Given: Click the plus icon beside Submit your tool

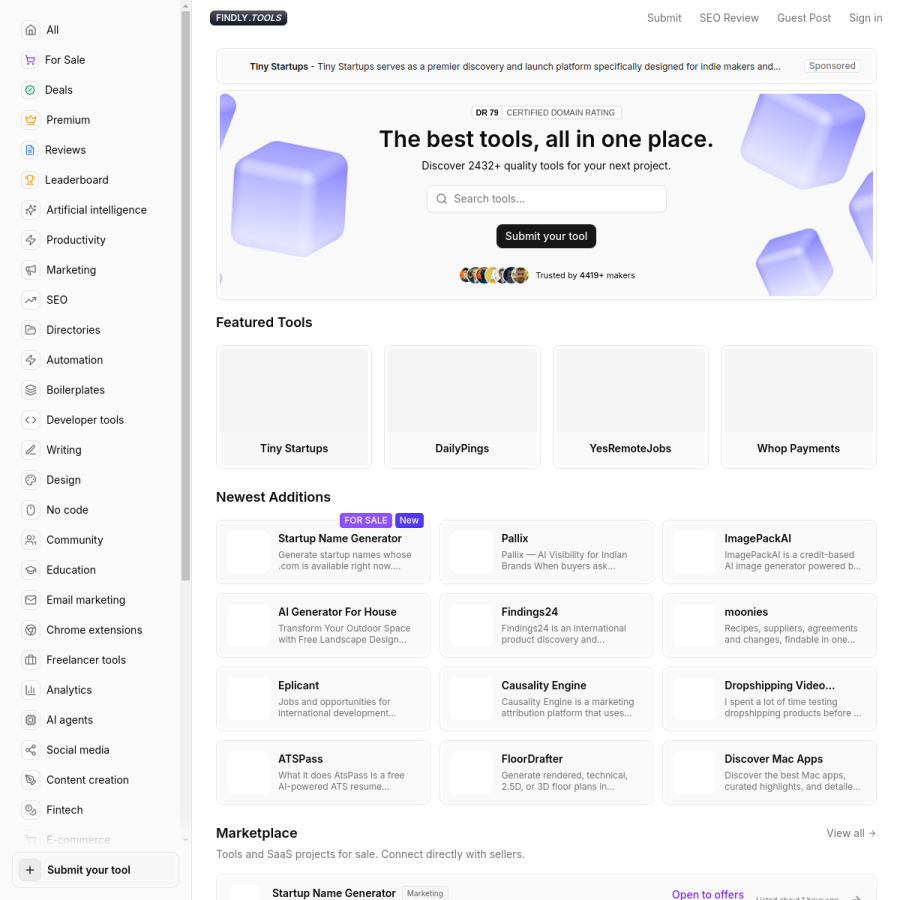Looking at the screenshot, I should point(30,870).
